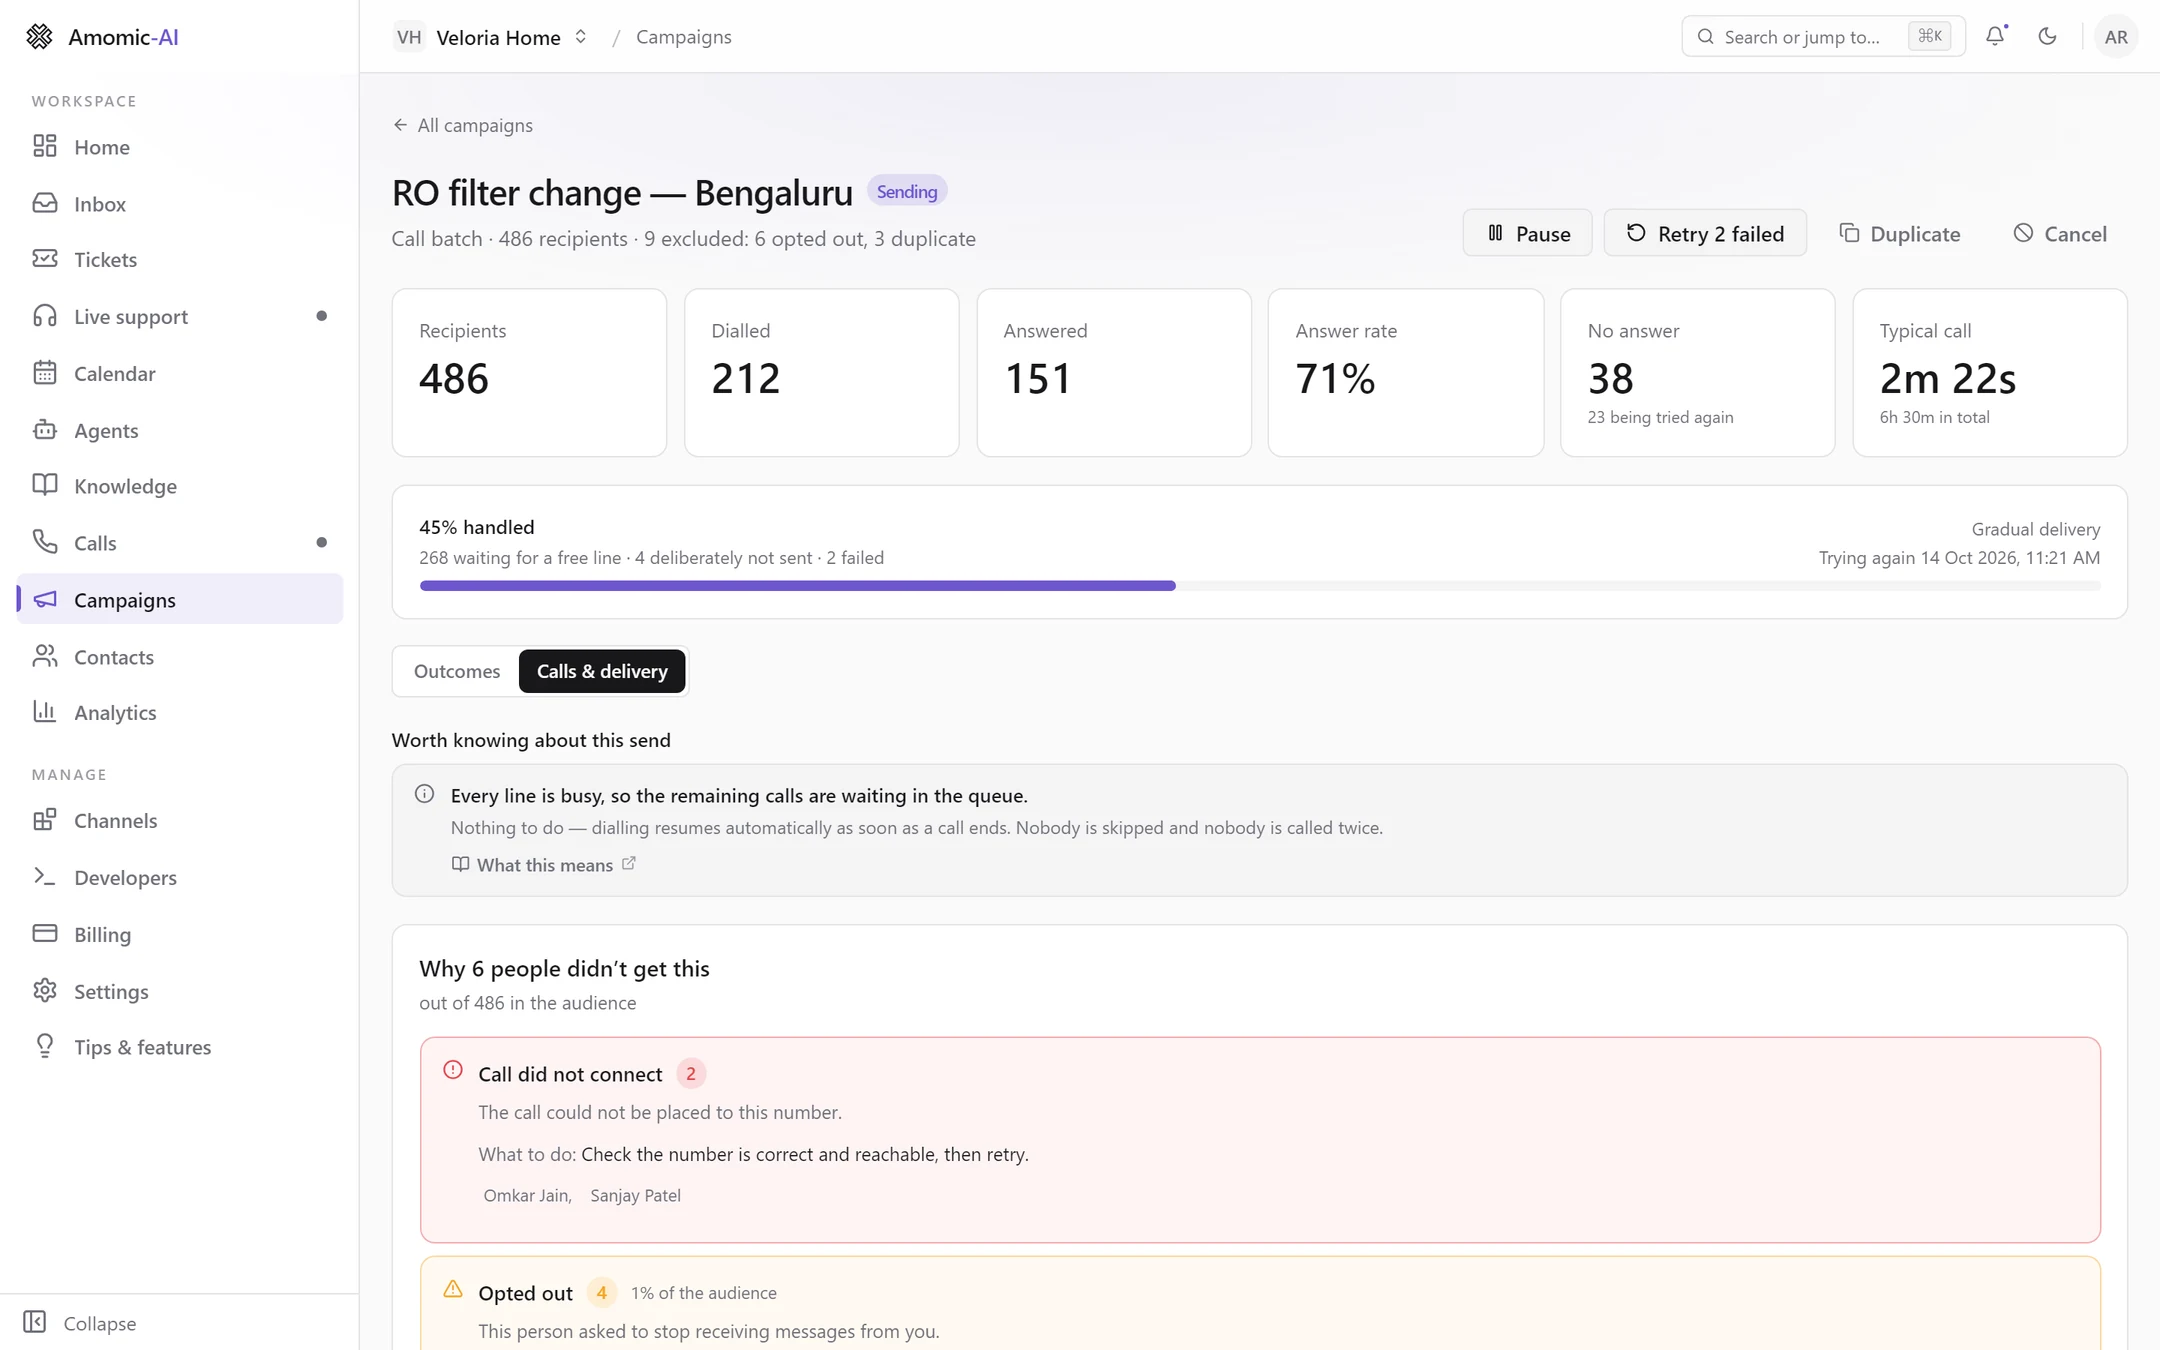Go to Agents in the sidebar
The height and width of the screenshot is (1350, 2160).
[x=180, y=430]
